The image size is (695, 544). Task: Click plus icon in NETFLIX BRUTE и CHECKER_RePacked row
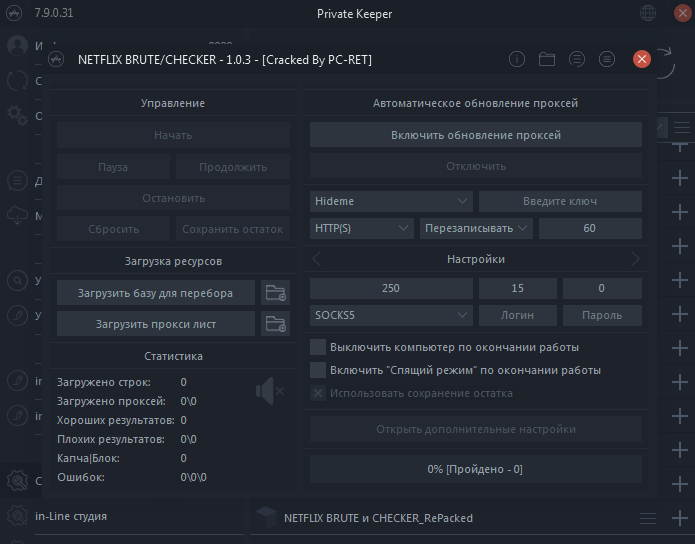679,518
